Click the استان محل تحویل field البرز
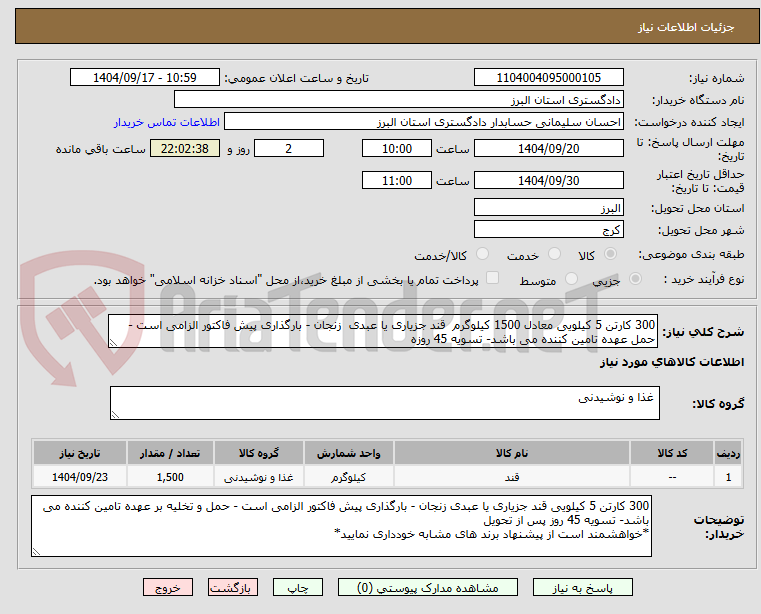This screenshot has height=614, width=761. [548, 207]
